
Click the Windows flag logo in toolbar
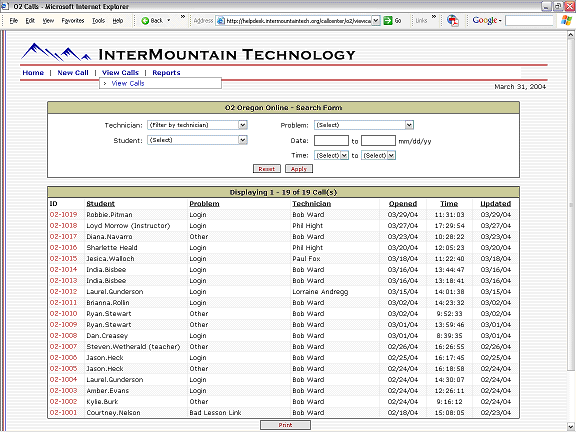click(566, 21)
